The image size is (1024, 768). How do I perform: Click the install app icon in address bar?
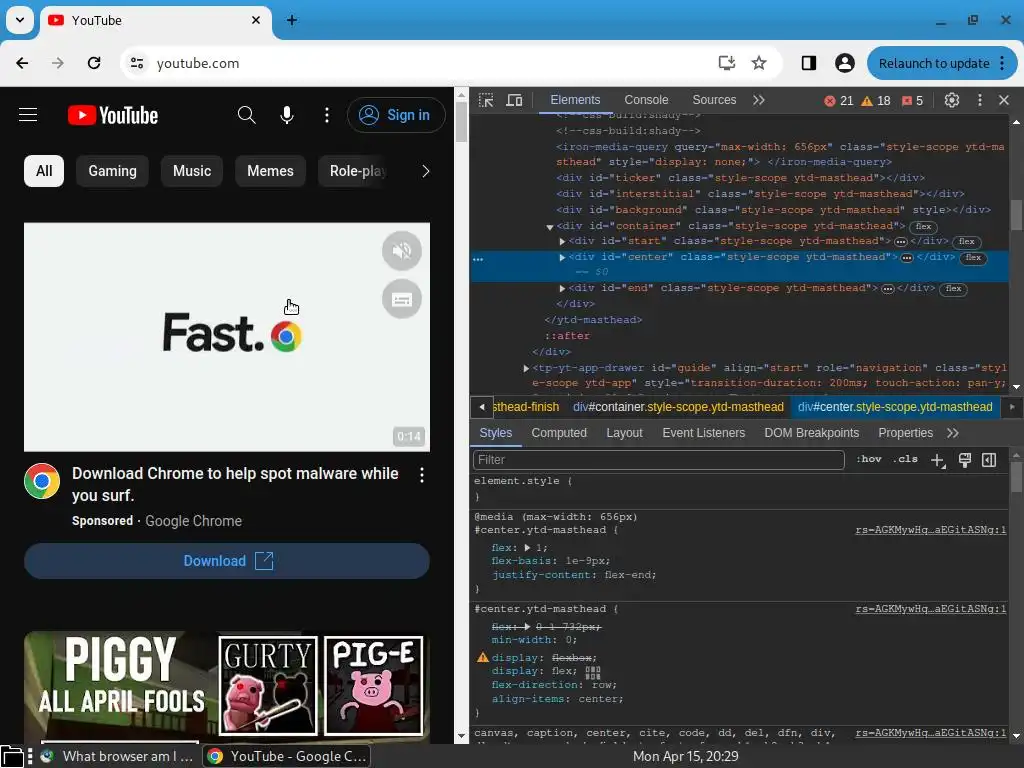tap(726, 63)
